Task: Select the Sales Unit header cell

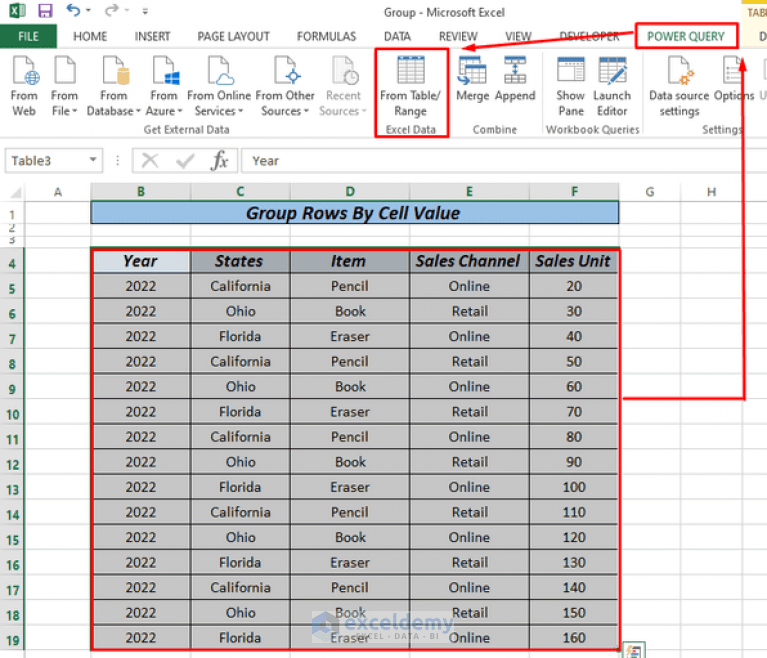Action: pos(573,261)
